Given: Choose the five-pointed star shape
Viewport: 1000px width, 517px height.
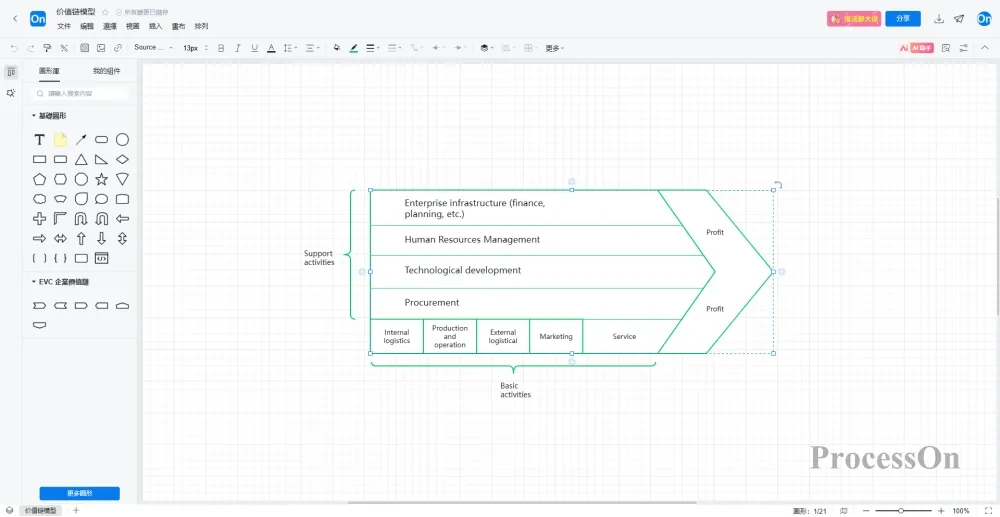Looking at the screenshot, I should coord(101,179).
